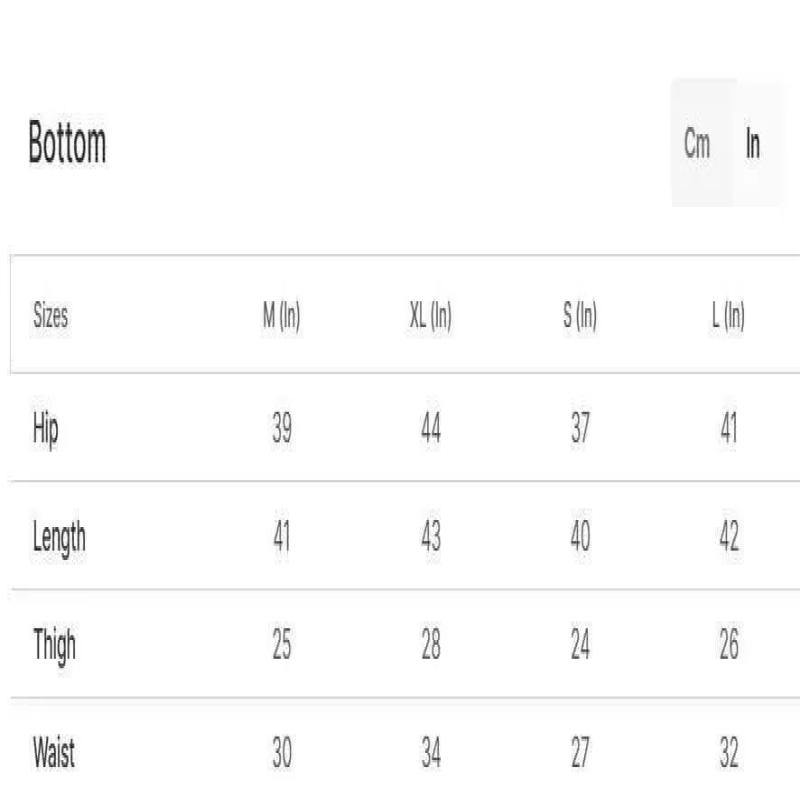Switch units to In

(753, 144)
